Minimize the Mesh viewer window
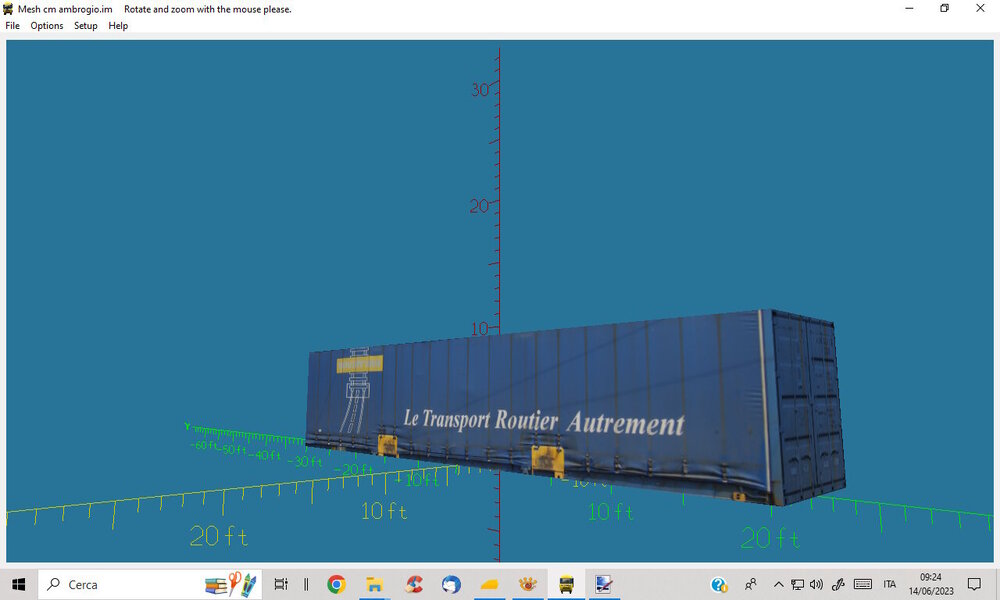The width and height of the screenshot is (1000, 600). 909,8
